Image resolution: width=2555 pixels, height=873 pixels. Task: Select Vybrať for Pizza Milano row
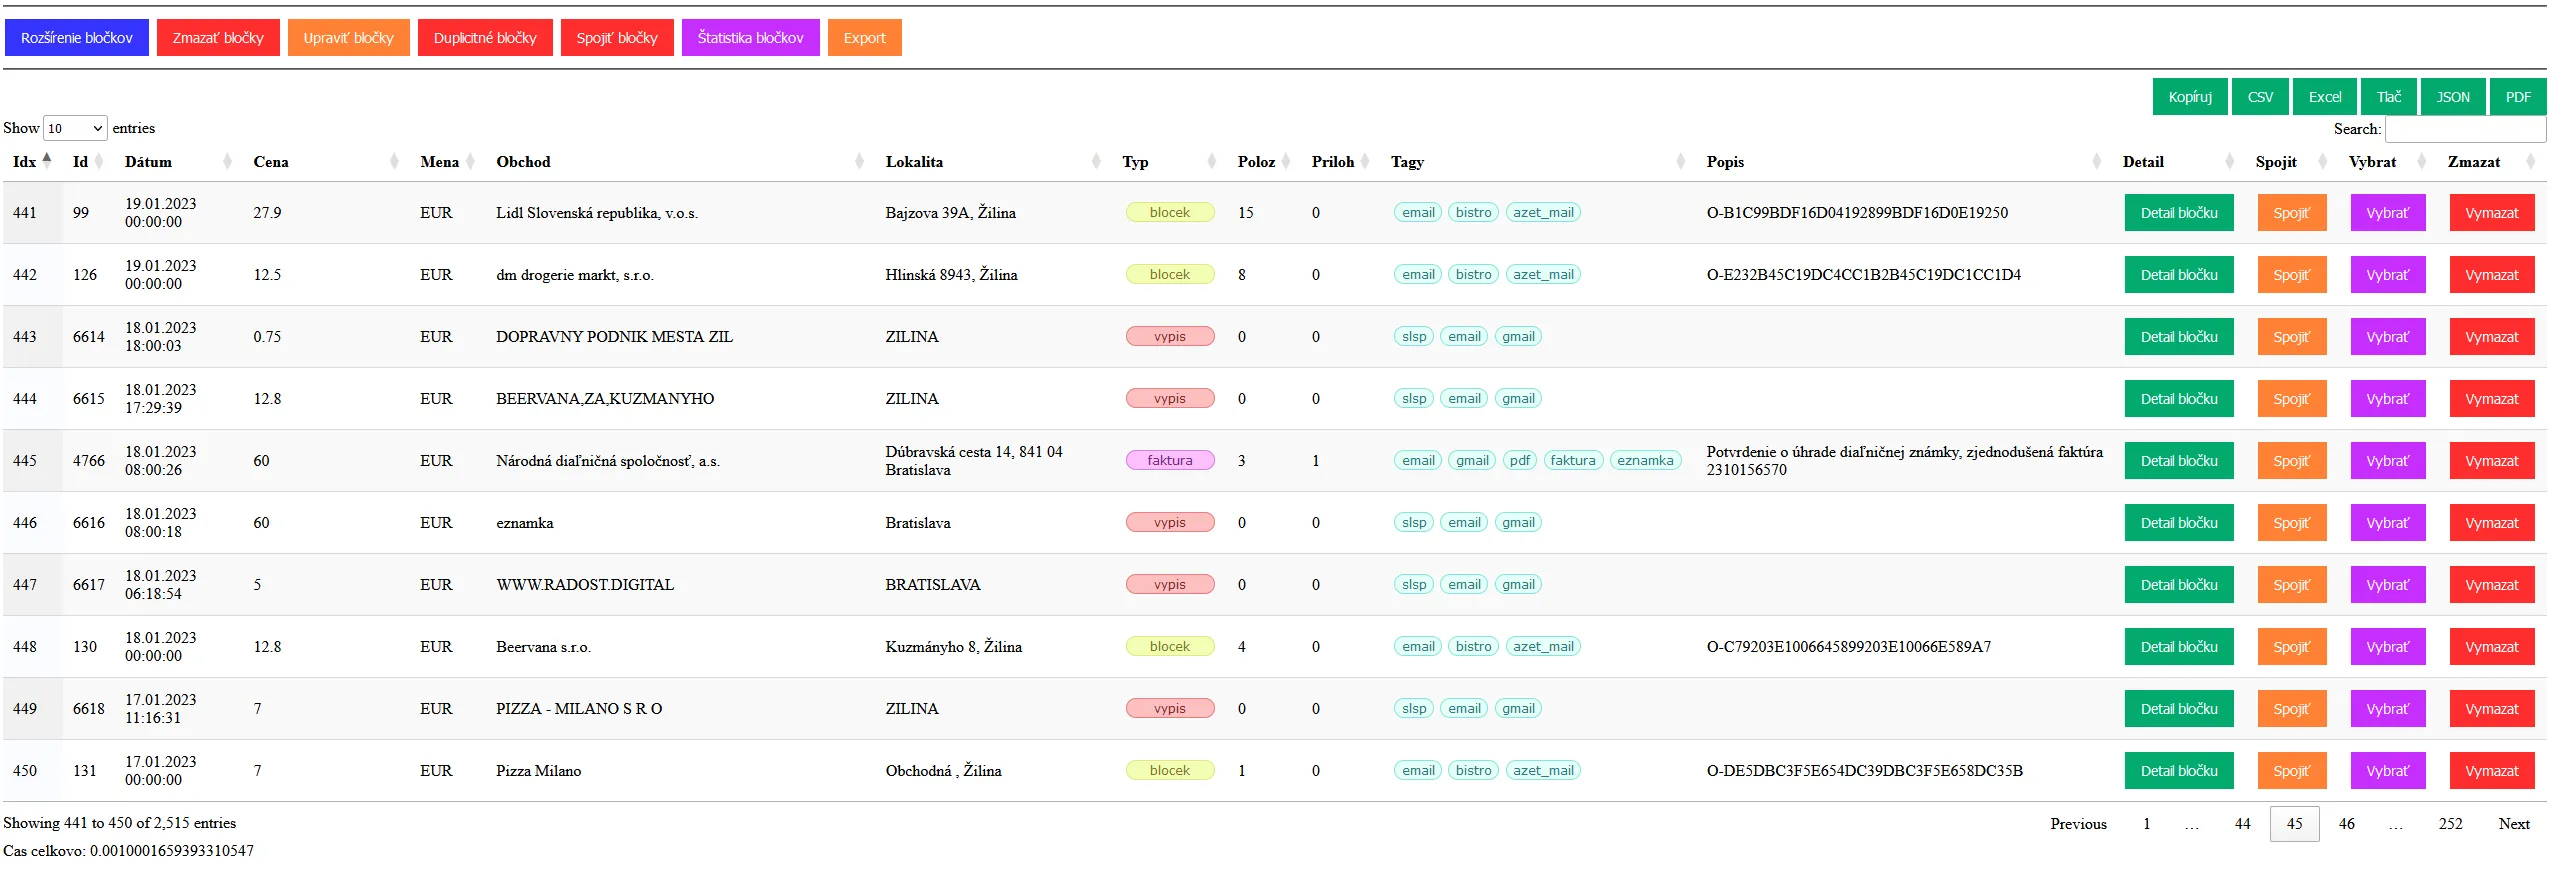tap(2387, 771)
